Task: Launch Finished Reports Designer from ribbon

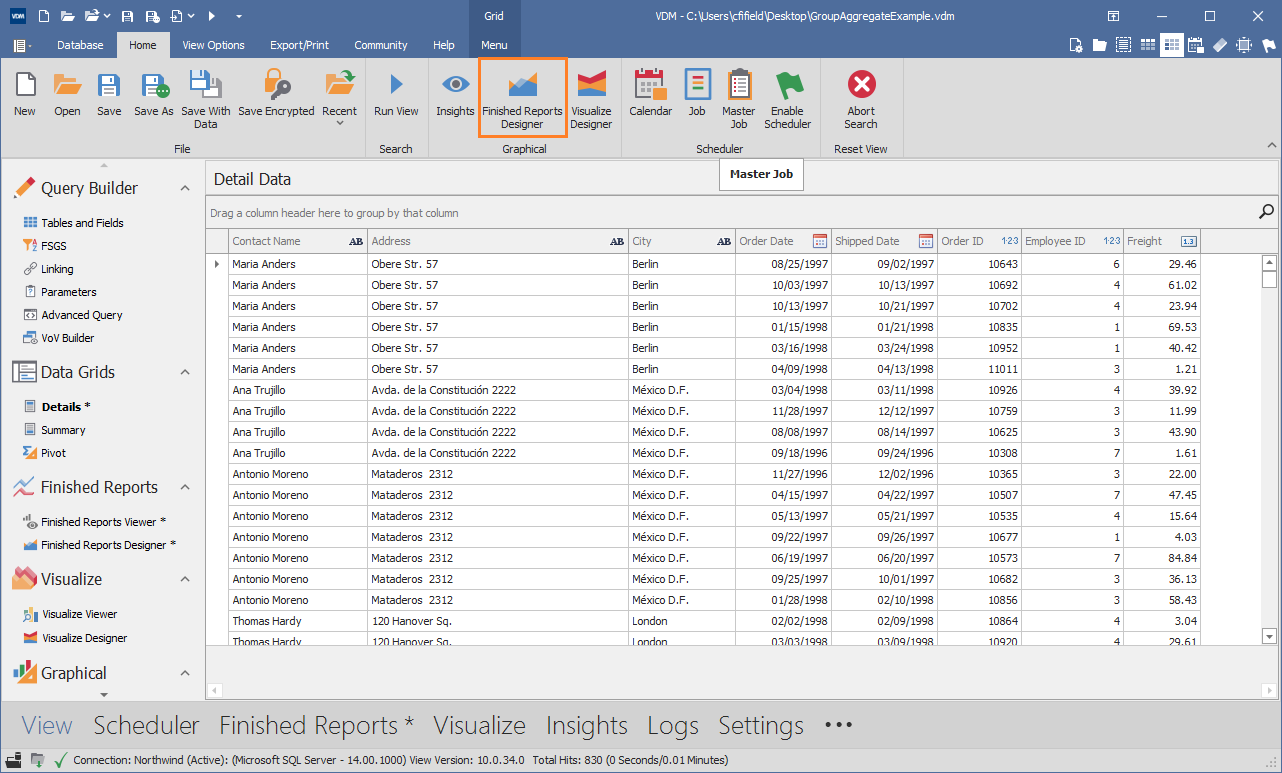Action: (522, 98)
